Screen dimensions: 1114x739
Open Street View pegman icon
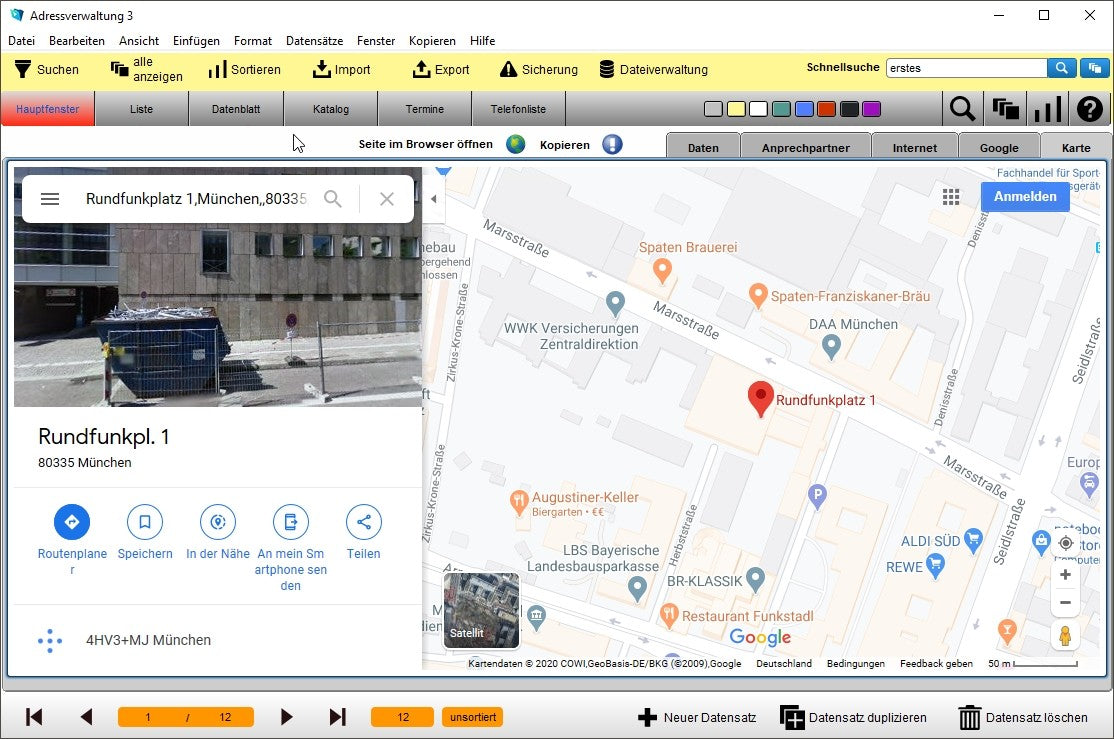coord(1065,635)
